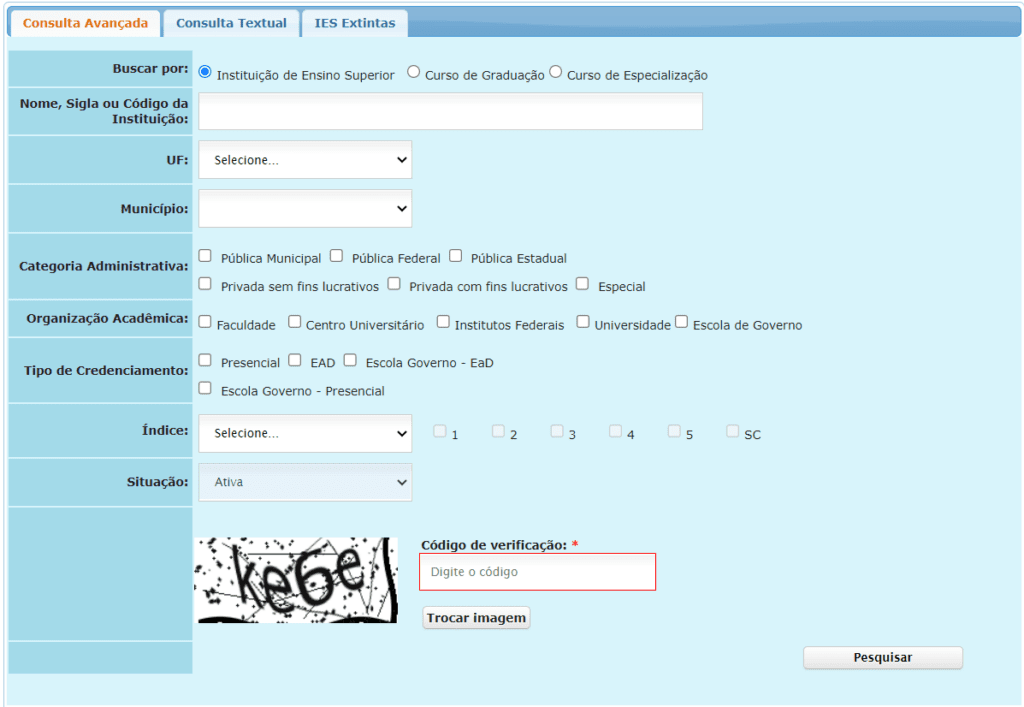Check Pública Municipal category

(x=205, y=256)
